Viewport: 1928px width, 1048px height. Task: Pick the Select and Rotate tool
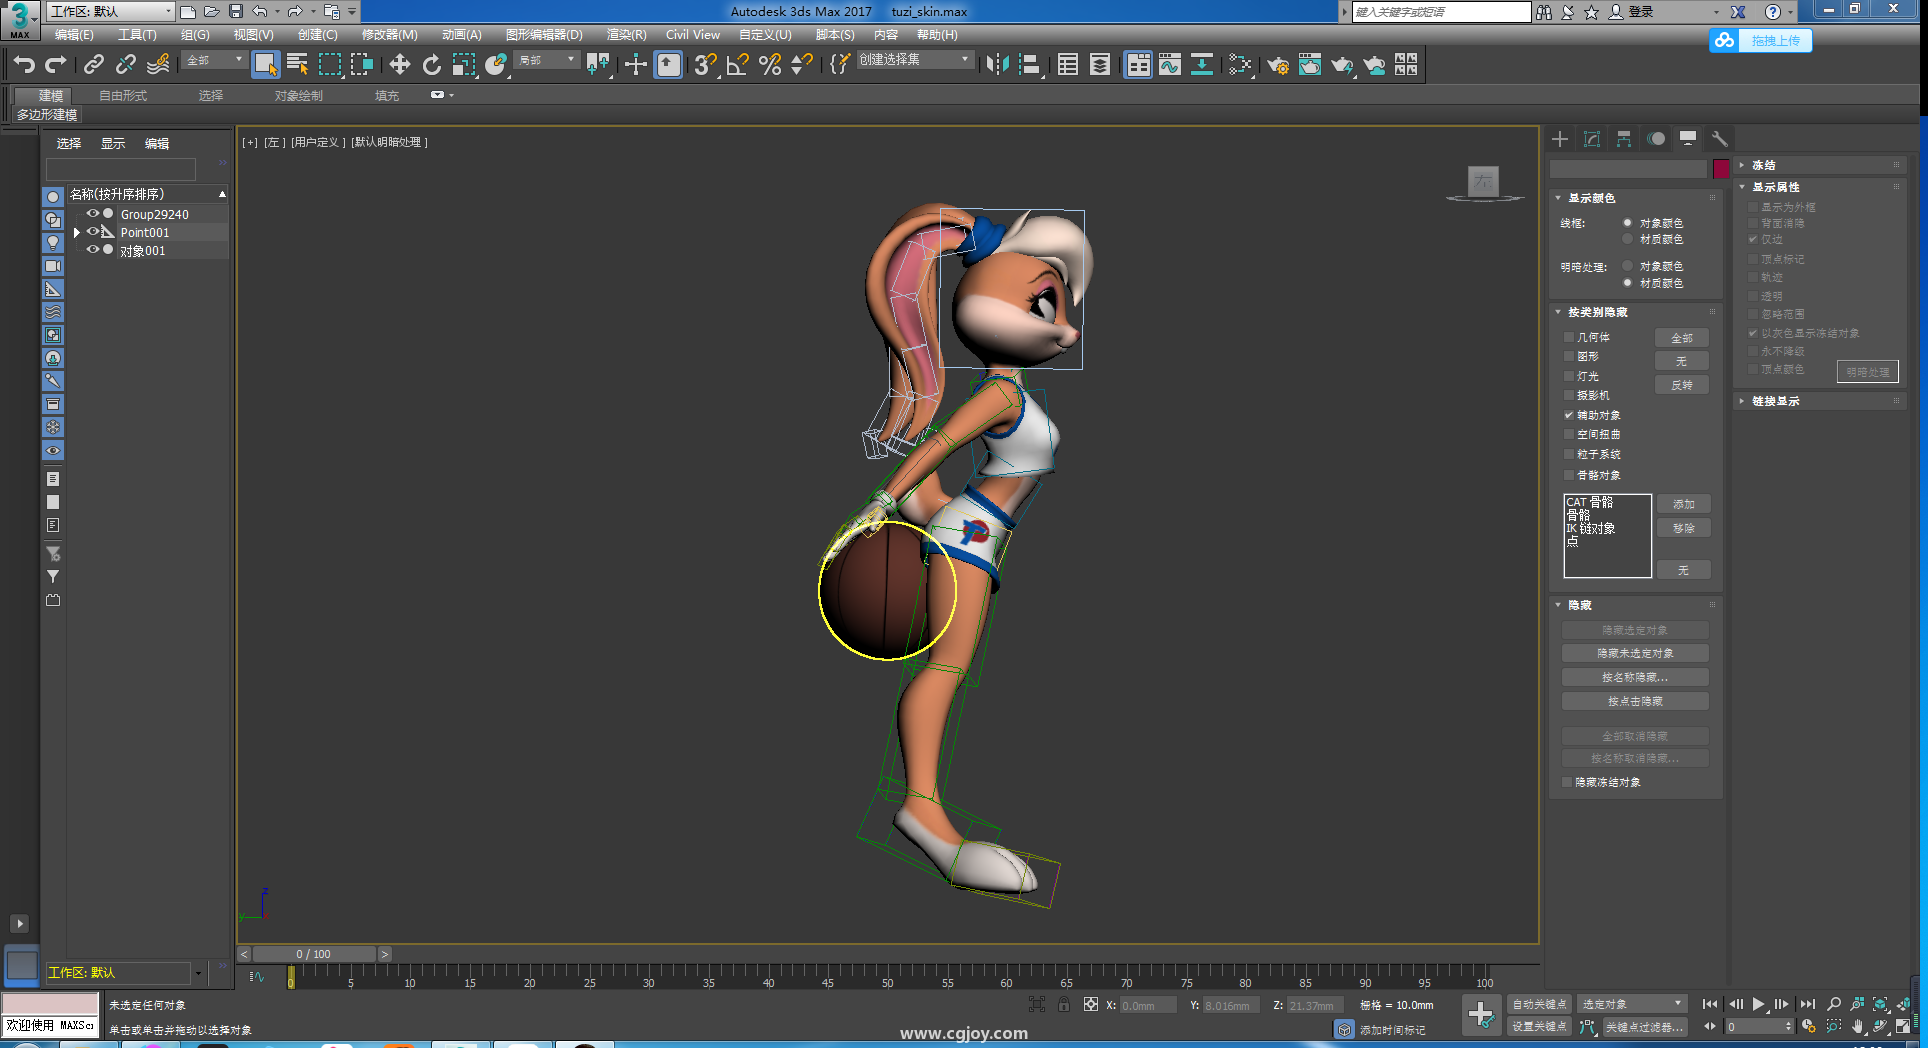tap(432, 65)
